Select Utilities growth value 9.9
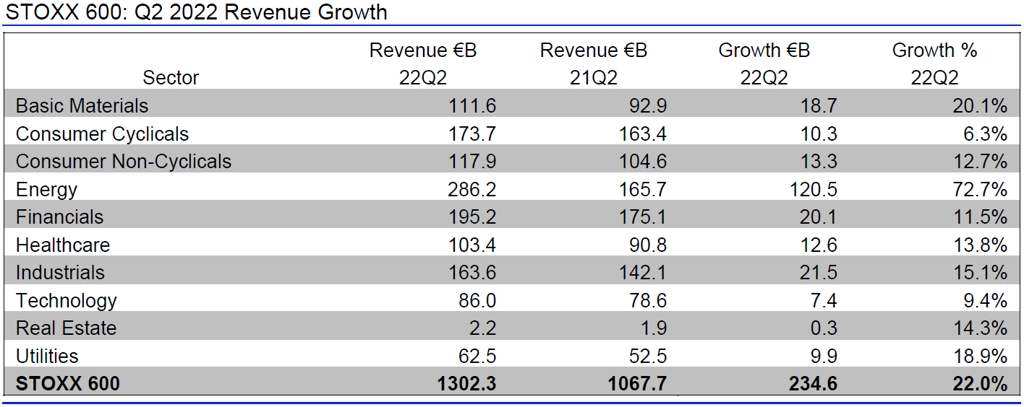The height and width of the screenshot is (407, 1024). pyautogui.click(x=824, y=356)
